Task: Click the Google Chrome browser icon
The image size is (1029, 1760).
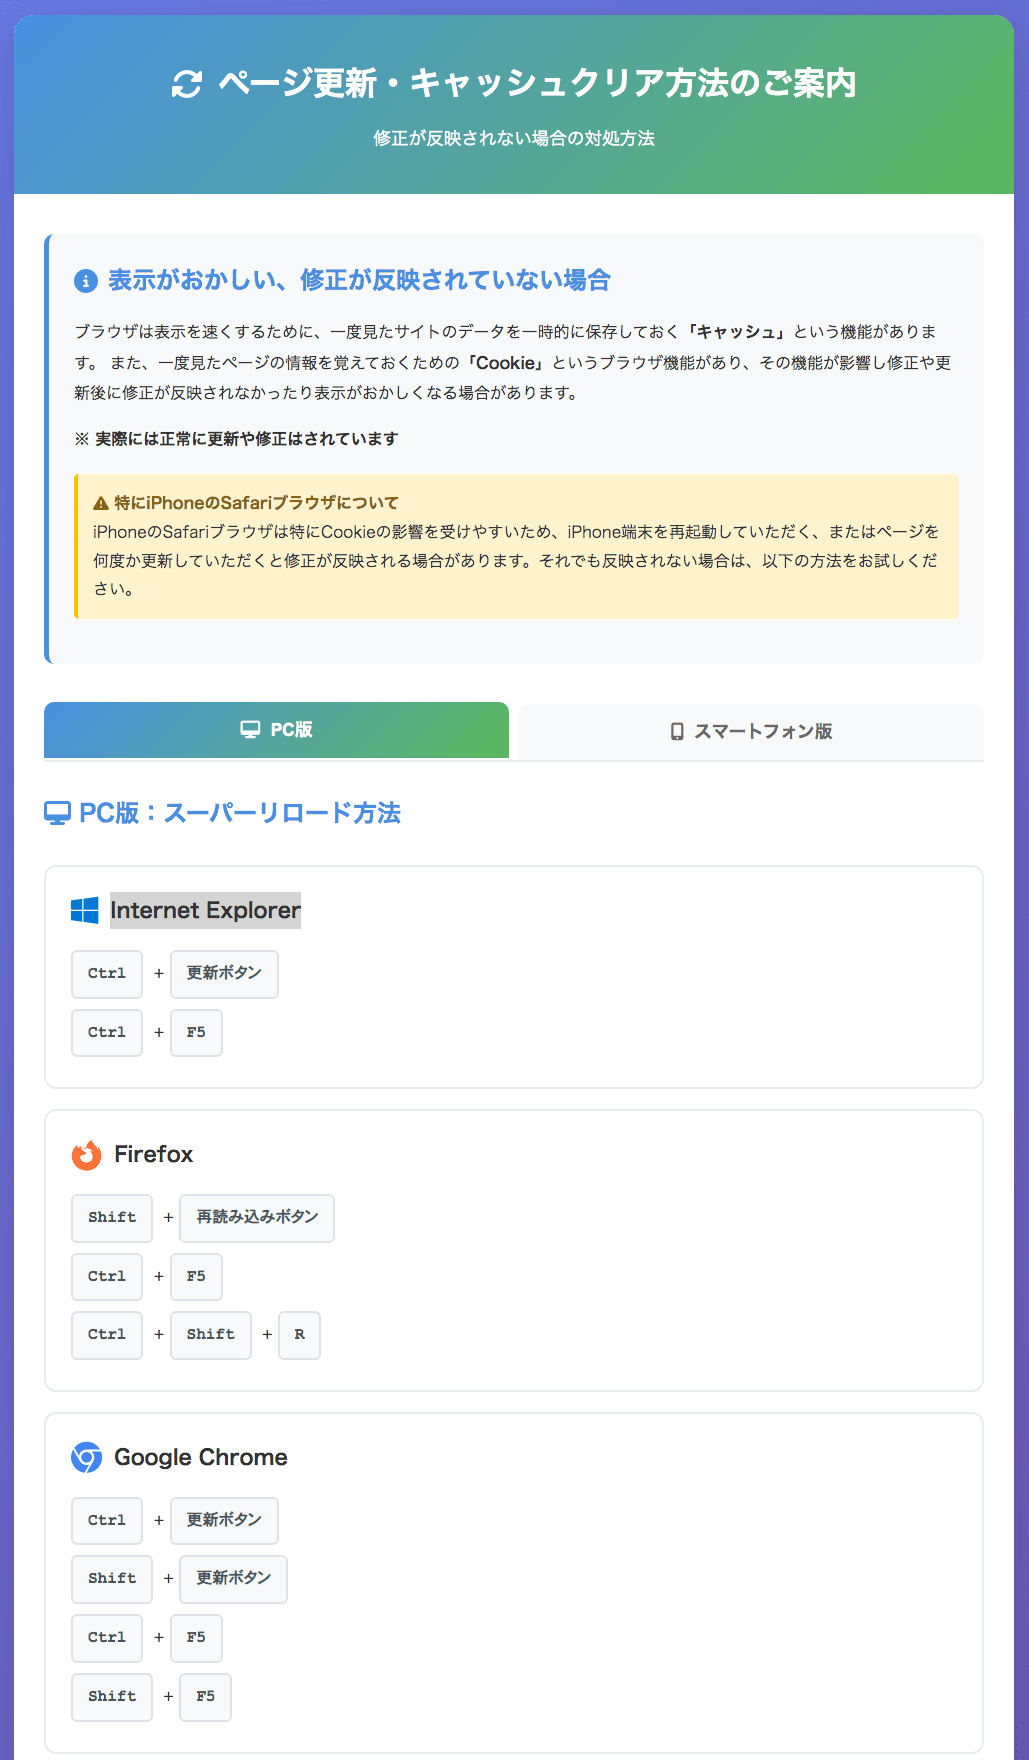Action: point(87,1458)
